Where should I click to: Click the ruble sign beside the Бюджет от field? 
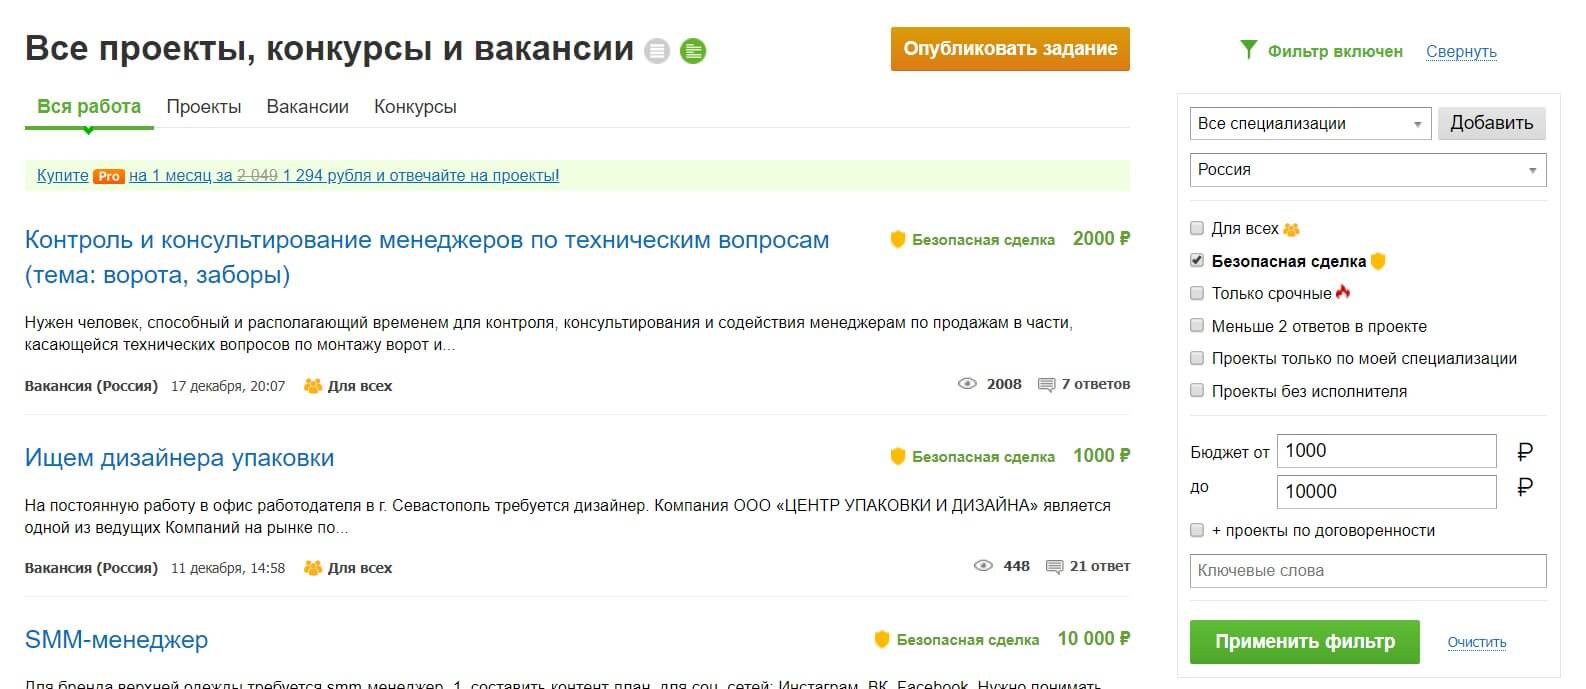pos(1525,452)
